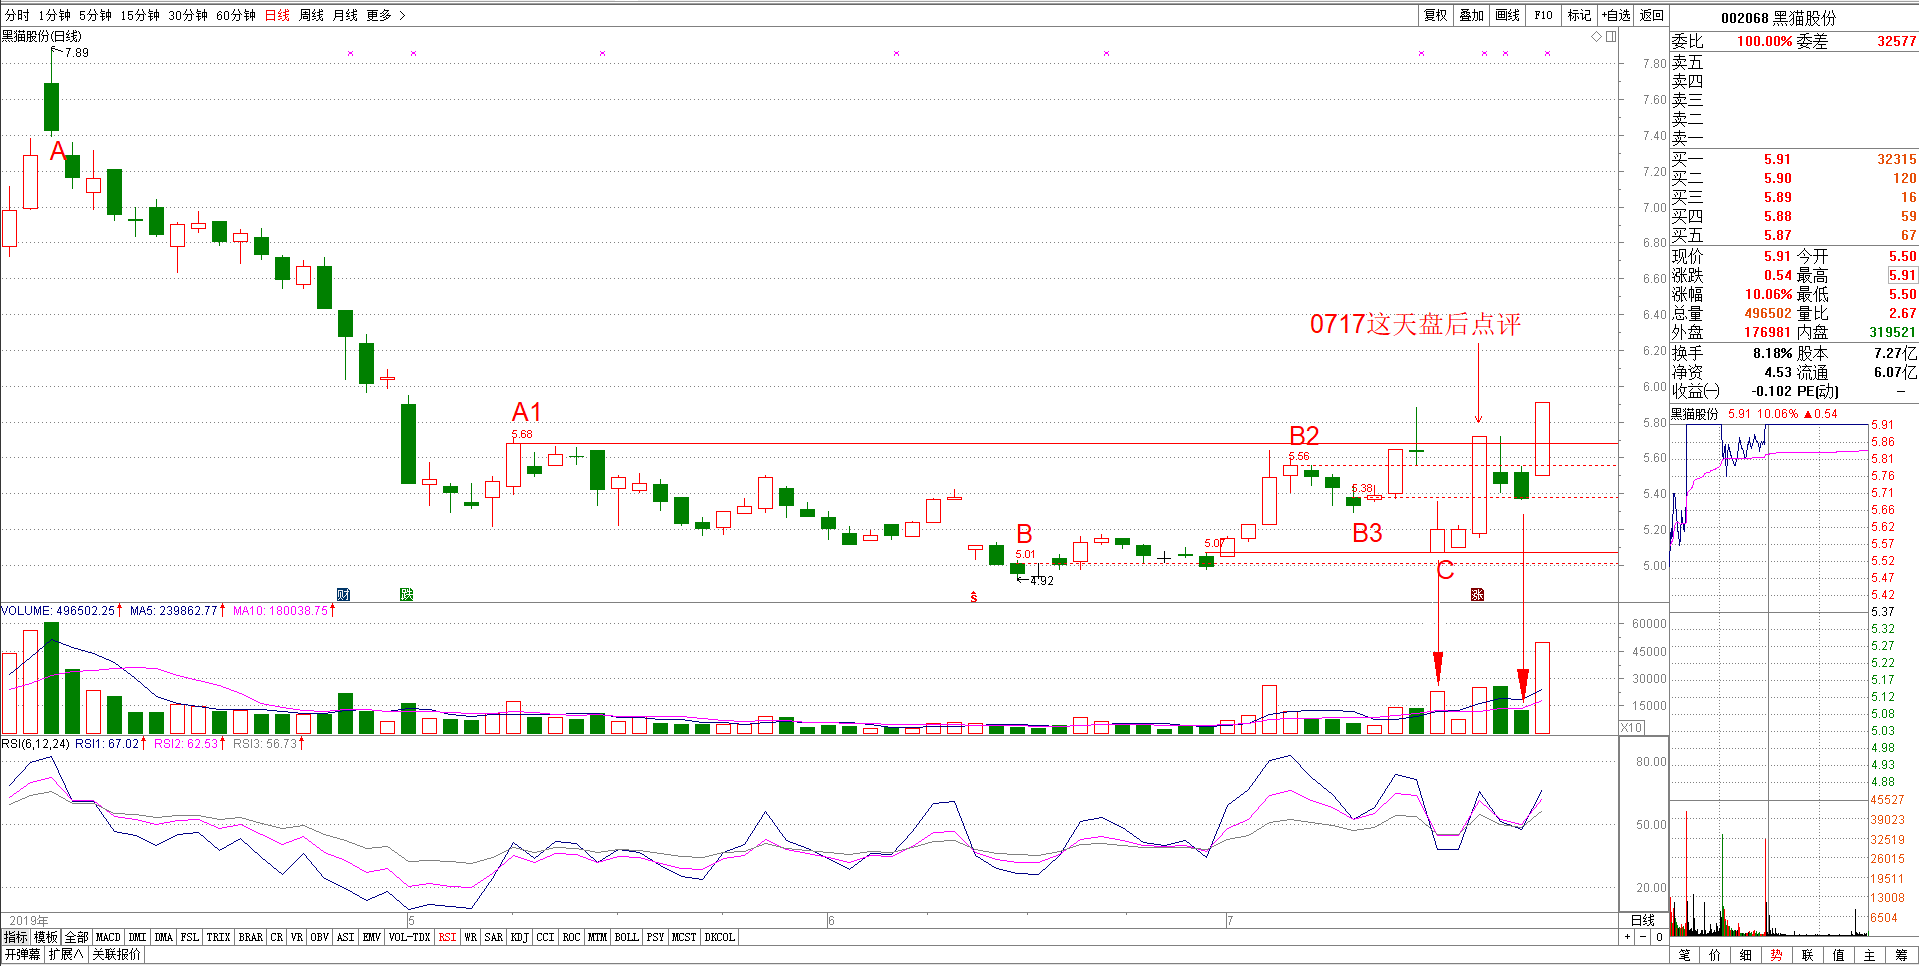Click the 返回 back button

coord(1652,15)
